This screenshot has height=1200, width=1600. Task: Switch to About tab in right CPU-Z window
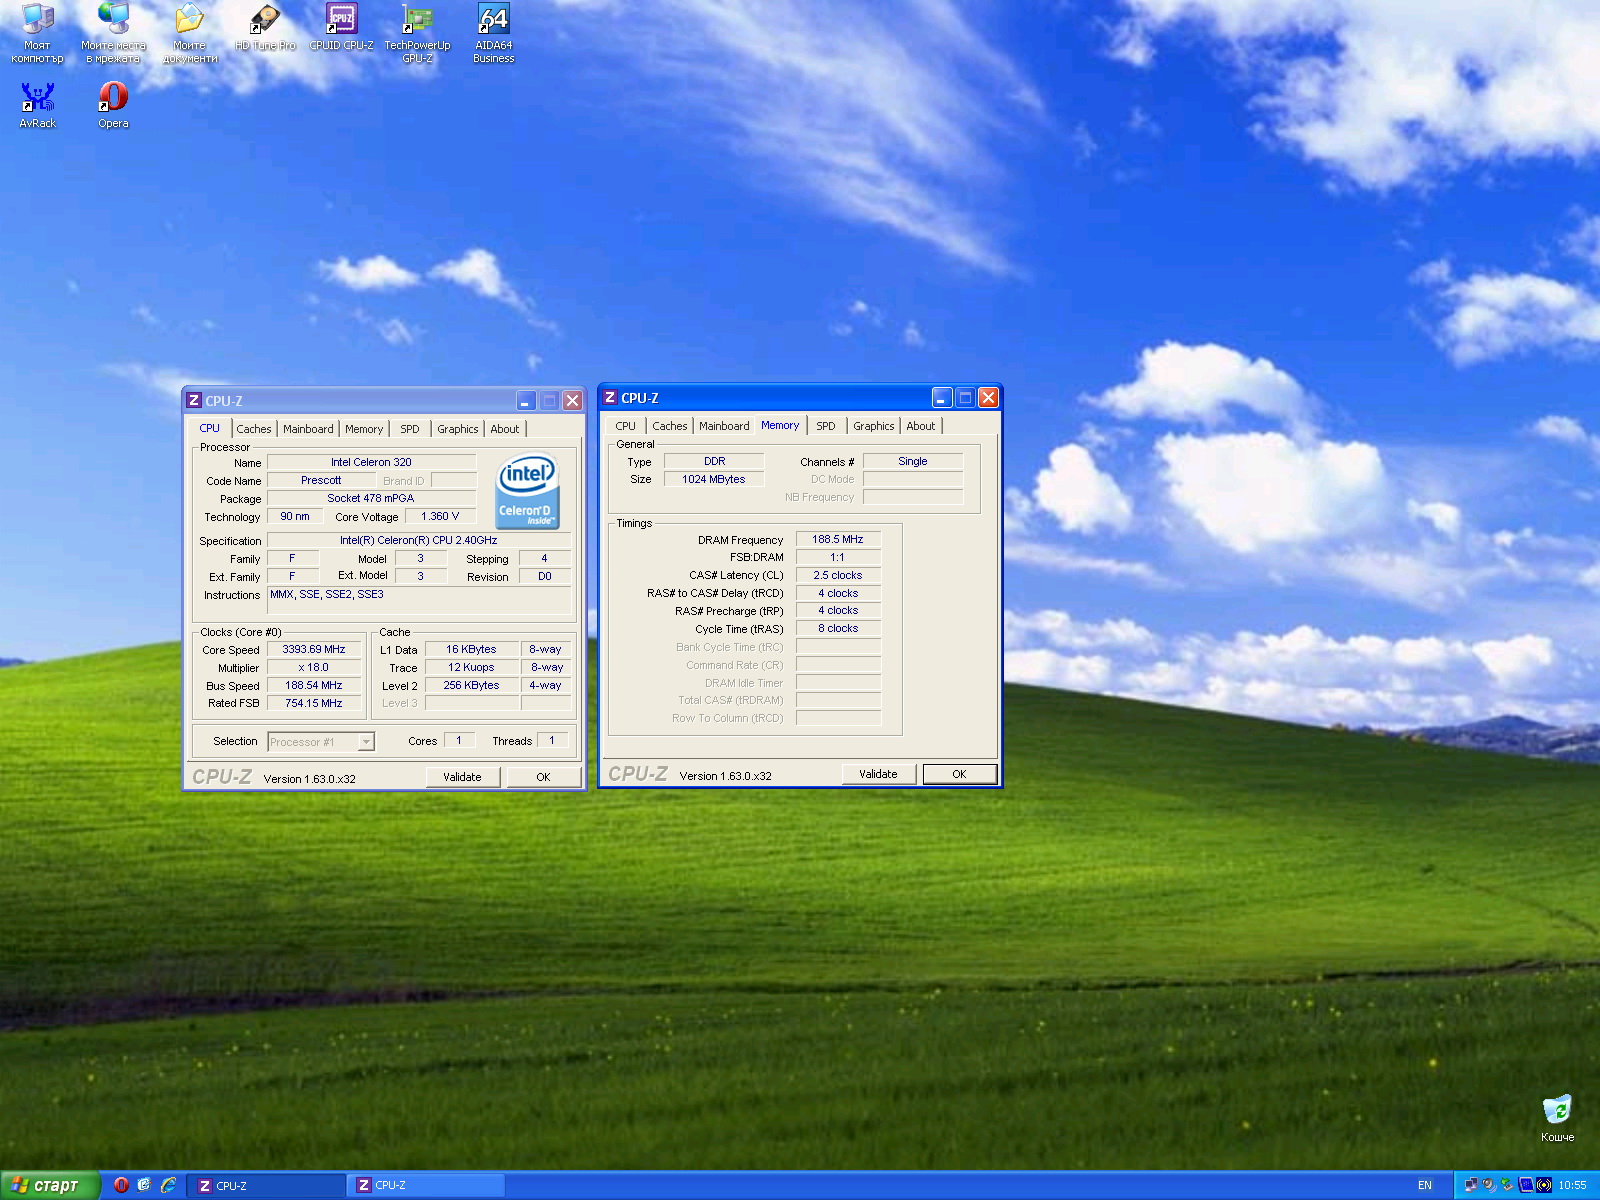click(920, 426)
